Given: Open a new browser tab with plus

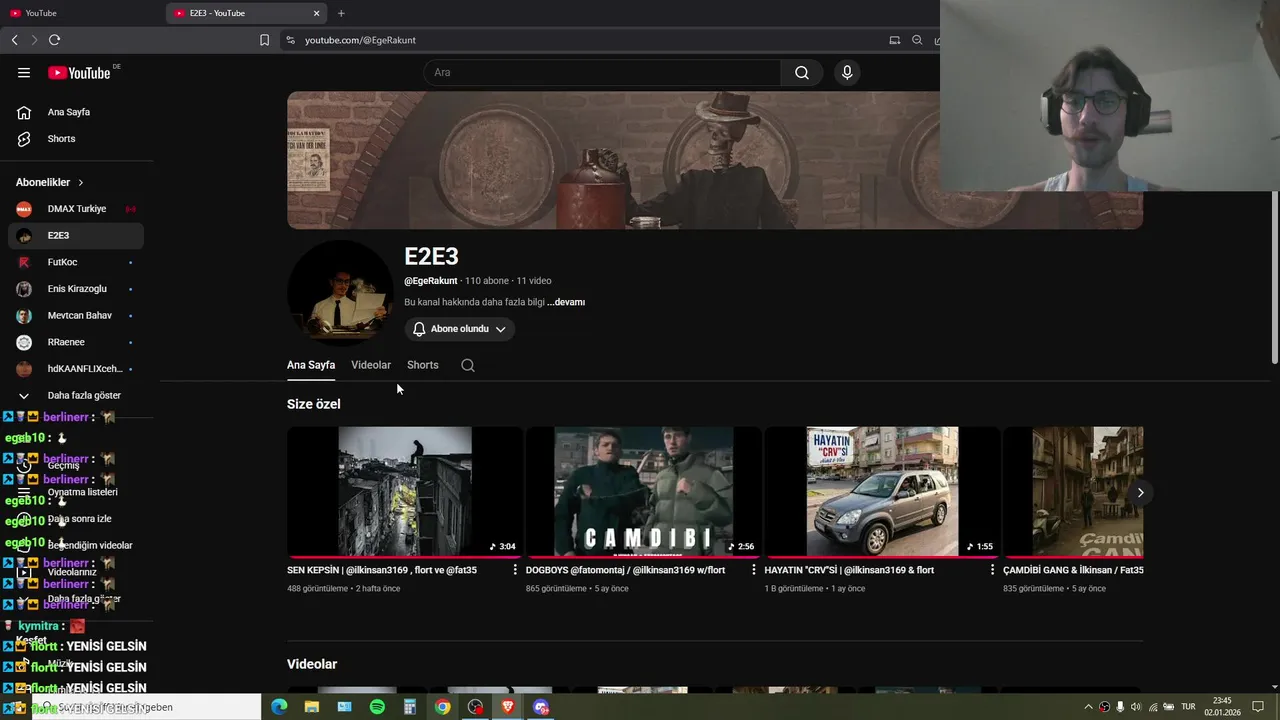Looking at the screenshot, I should coord(341,13).
